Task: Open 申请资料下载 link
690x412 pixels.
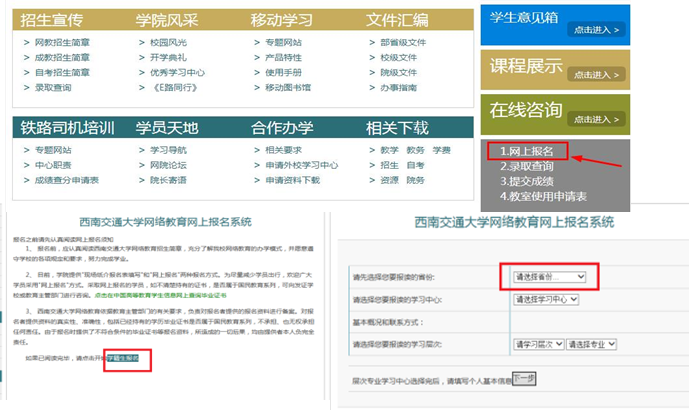Action: pos(293,180)
